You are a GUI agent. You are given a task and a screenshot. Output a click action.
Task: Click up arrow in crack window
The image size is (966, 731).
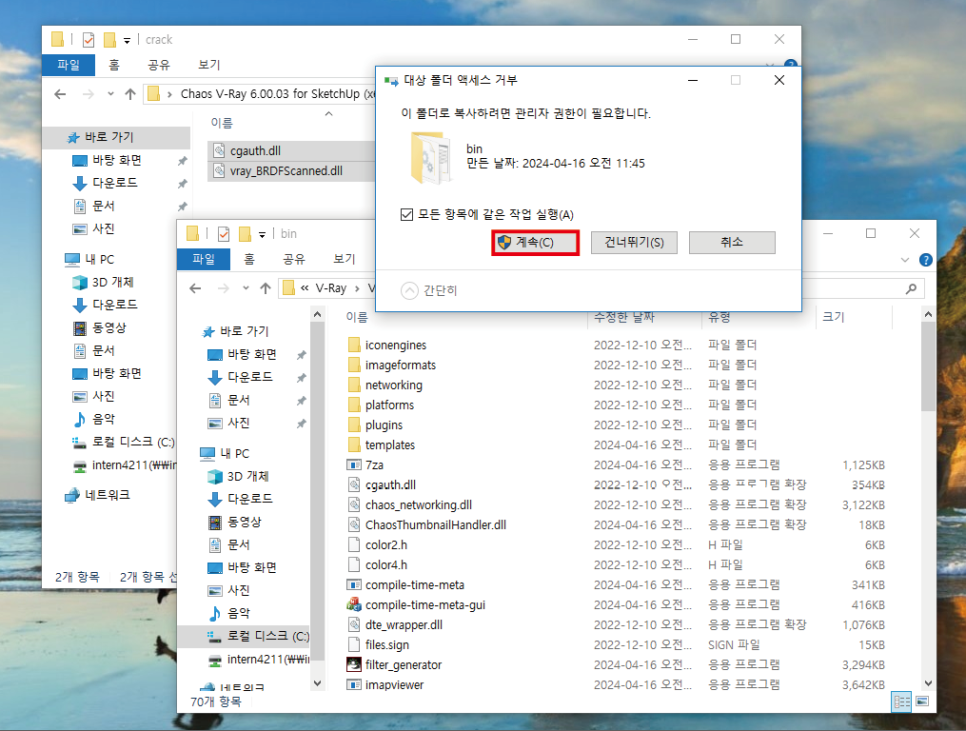[x=130, y=94]
